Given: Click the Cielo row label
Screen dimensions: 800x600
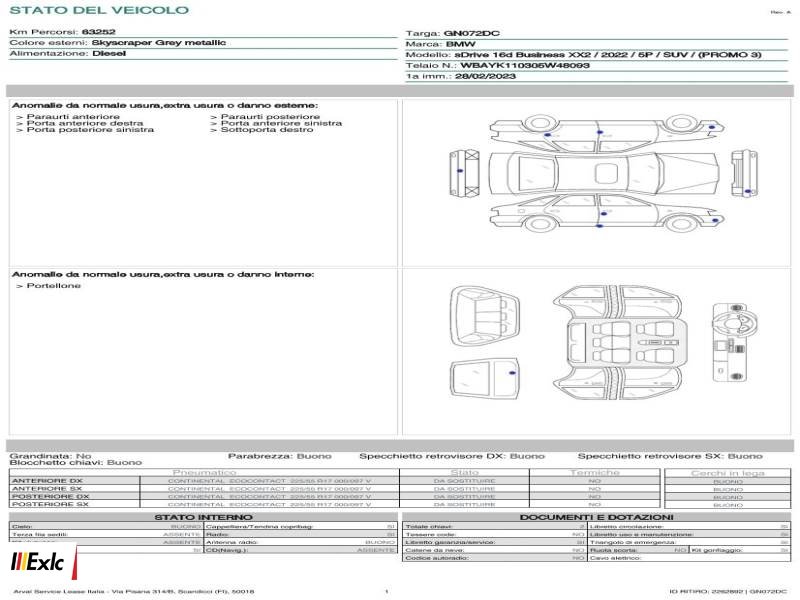Looking at the screenshot, I should [x=22, y=527].
